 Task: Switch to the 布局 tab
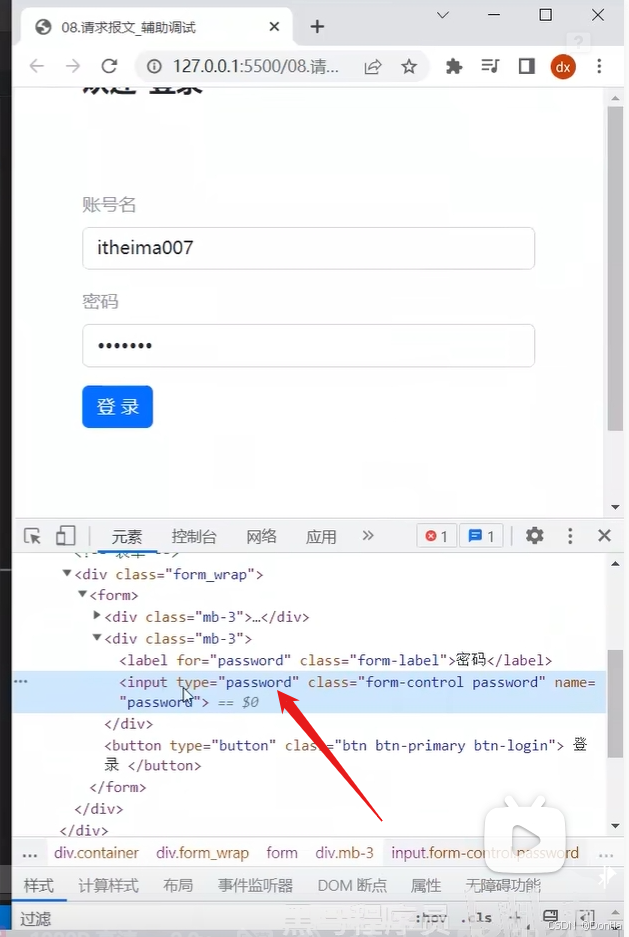pyautogui.click(x=178, y=885)
